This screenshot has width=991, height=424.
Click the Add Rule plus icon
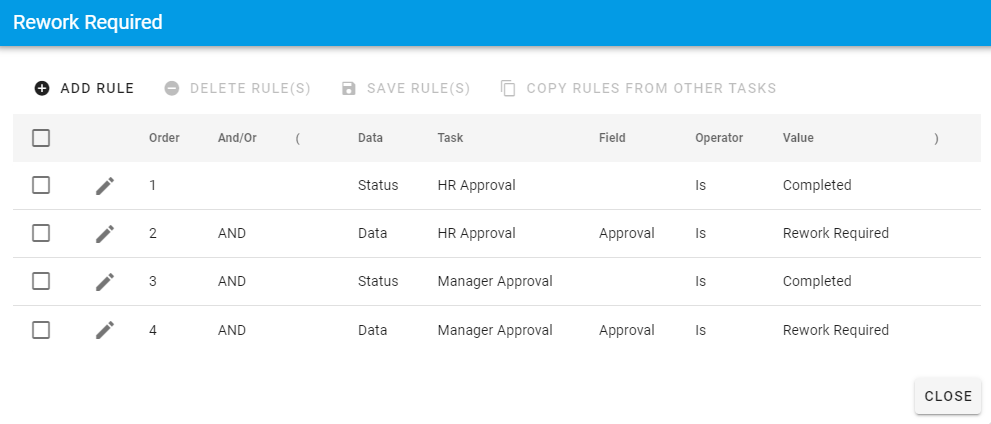tap(42, 88)
